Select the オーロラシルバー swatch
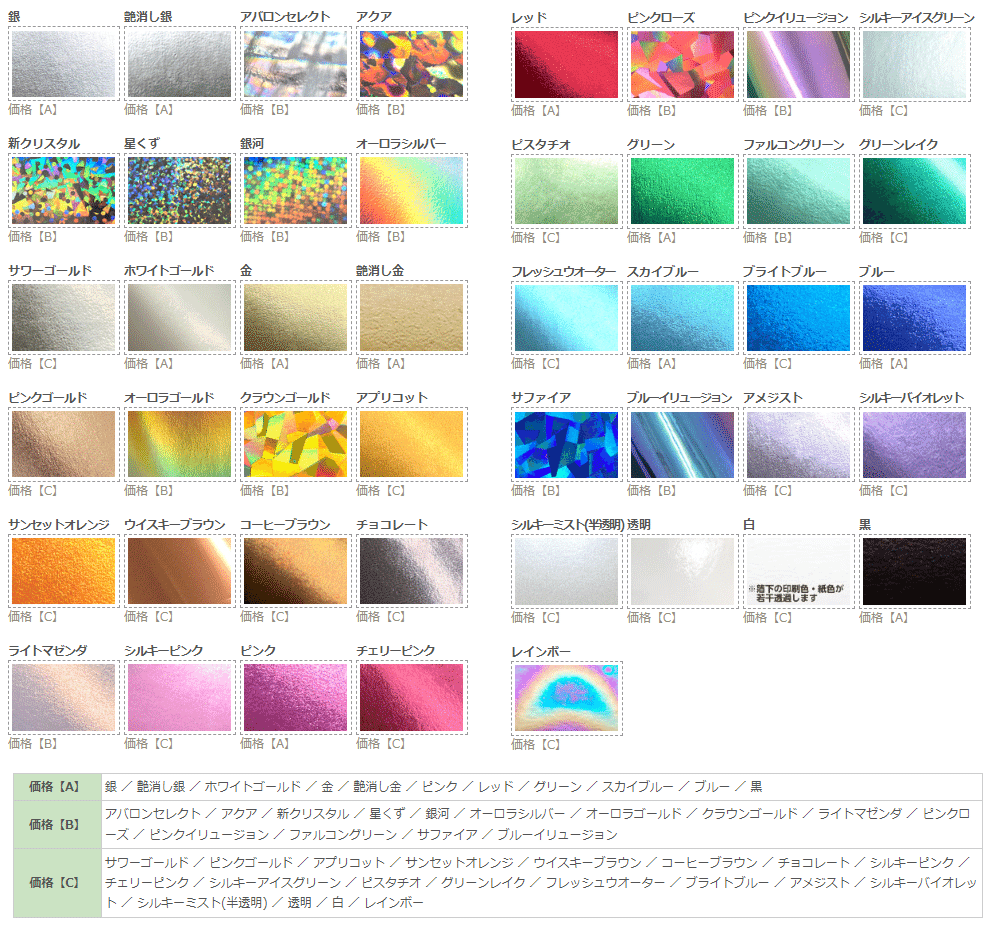This screenshot has width=1003, height=927. [x=410, y=190]
